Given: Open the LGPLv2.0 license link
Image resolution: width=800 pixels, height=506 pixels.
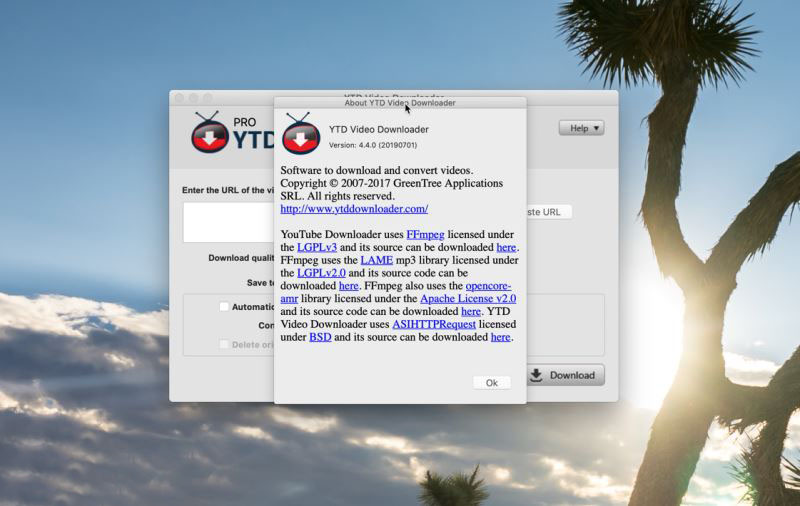Looking at the screenshot, I should 321,273.
